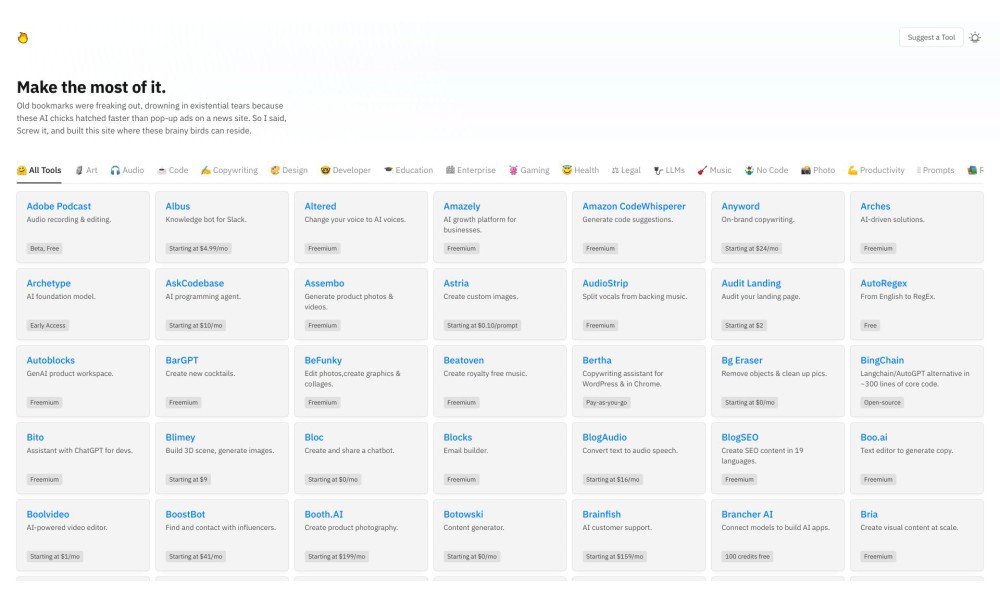Screen dimensions: 1000x600
Task: Open the Bria tool link
Action: (x=869, y=515)
